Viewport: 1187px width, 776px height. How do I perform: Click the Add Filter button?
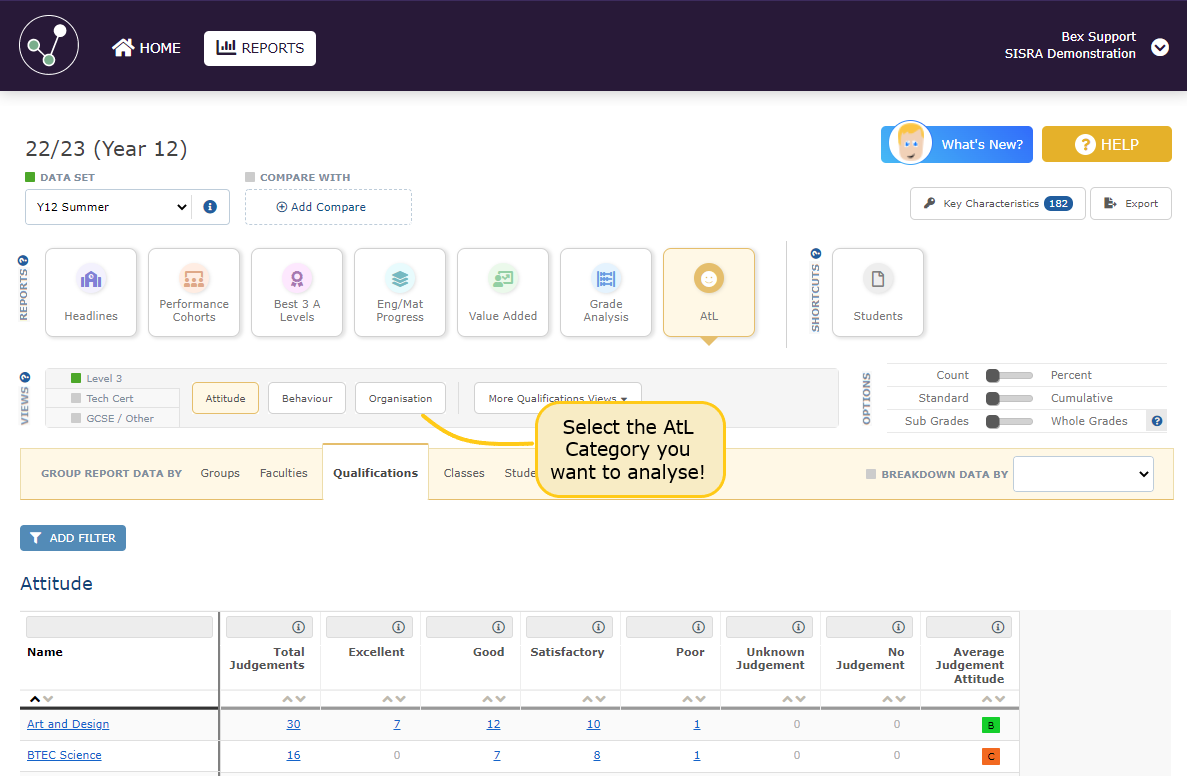click(x=73, y=538)
